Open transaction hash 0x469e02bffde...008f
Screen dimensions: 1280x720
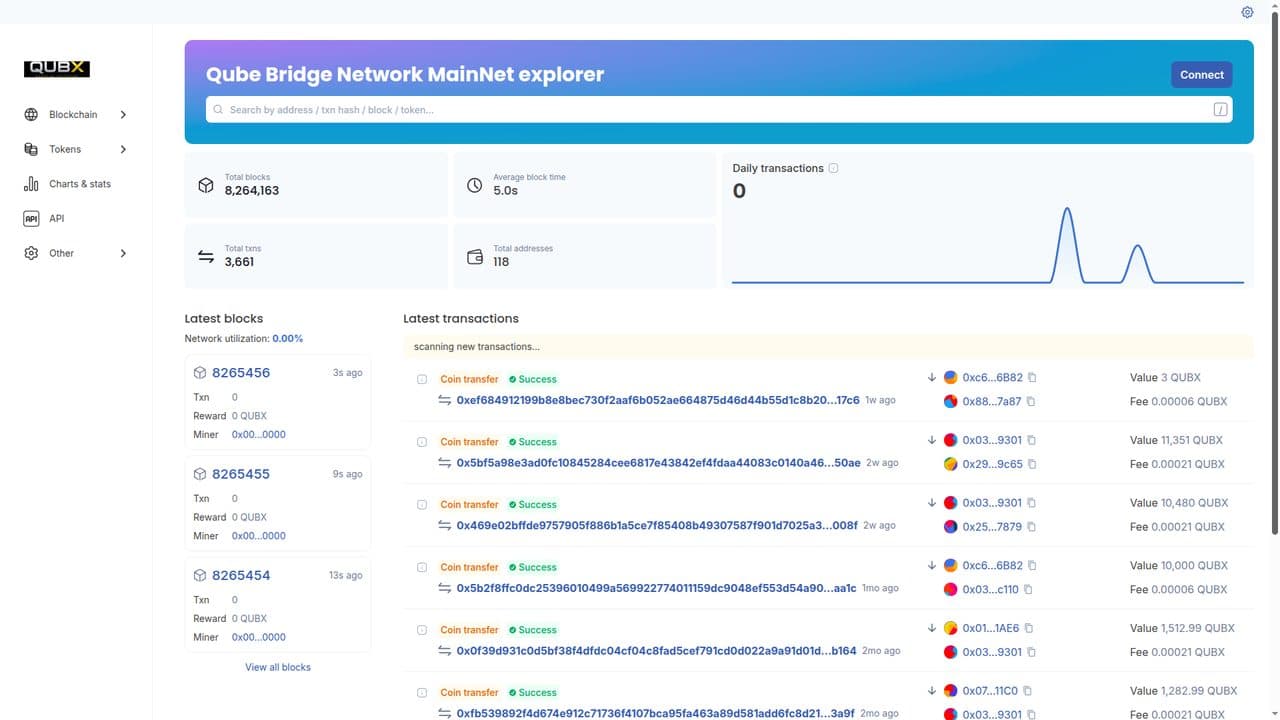pyautogui.click(x=657, y=525)
